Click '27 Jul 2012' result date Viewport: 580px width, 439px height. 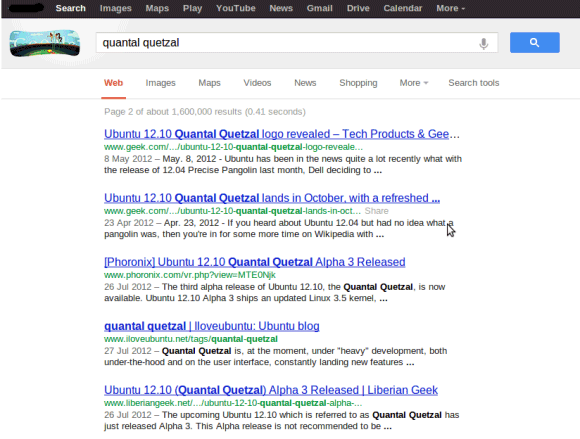pyautogui.click(x=128, y=351)
